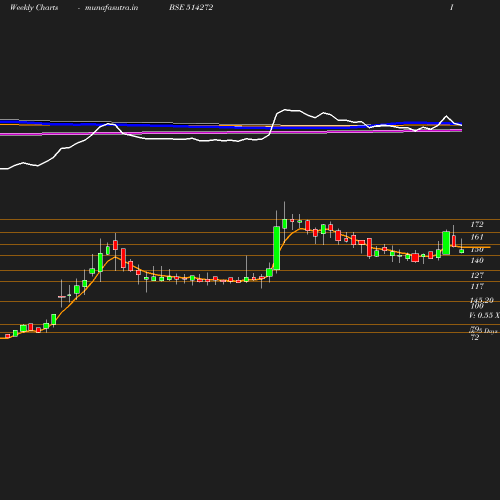This screenshot has width=500, height=500.
Task: Click the "Weekly Charts" title text
Action: 34,7
